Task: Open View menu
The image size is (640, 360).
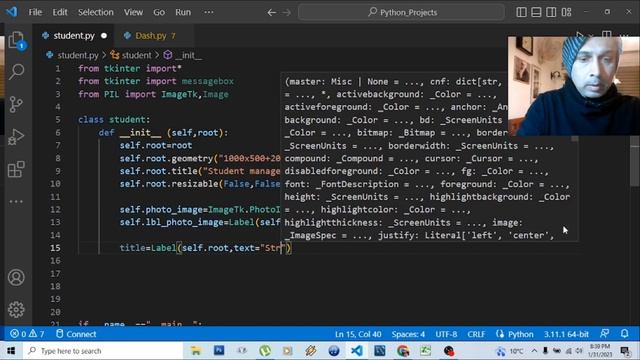Action: tap(133, 12)
